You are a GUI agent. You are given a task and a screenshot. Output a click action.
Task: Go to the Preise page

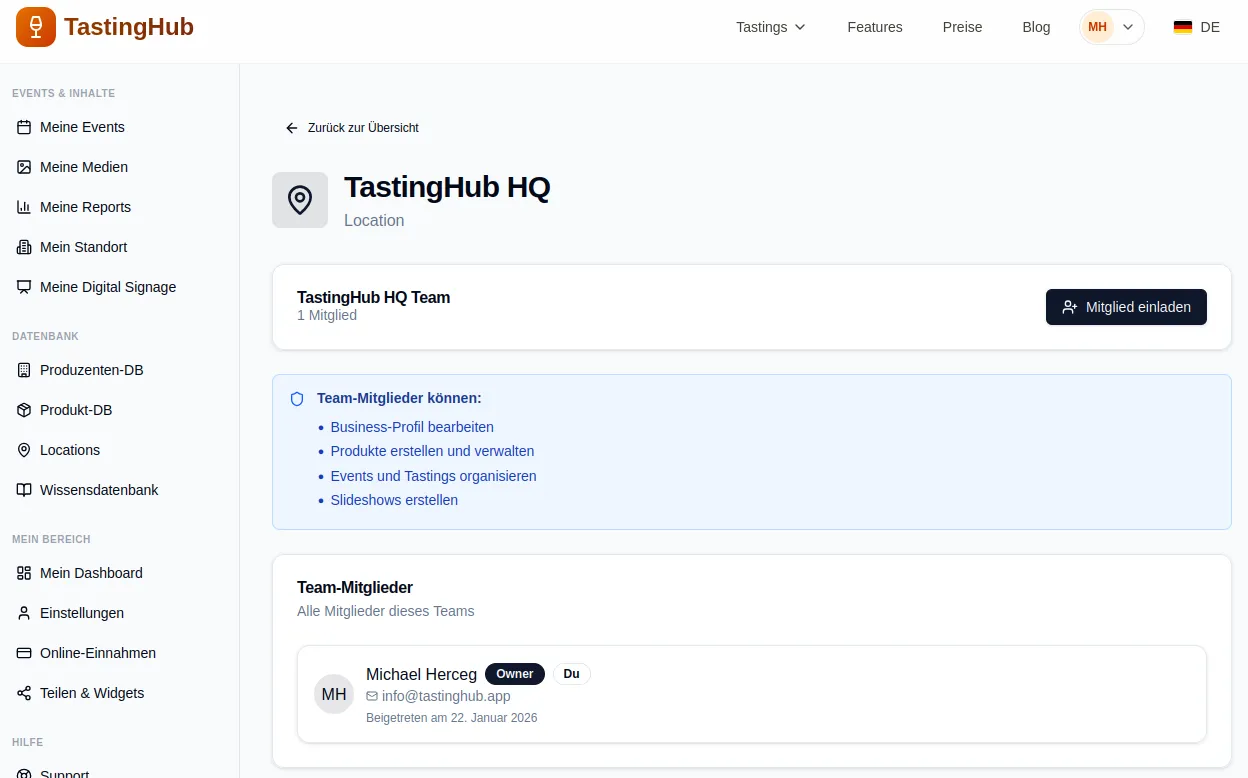962,27
